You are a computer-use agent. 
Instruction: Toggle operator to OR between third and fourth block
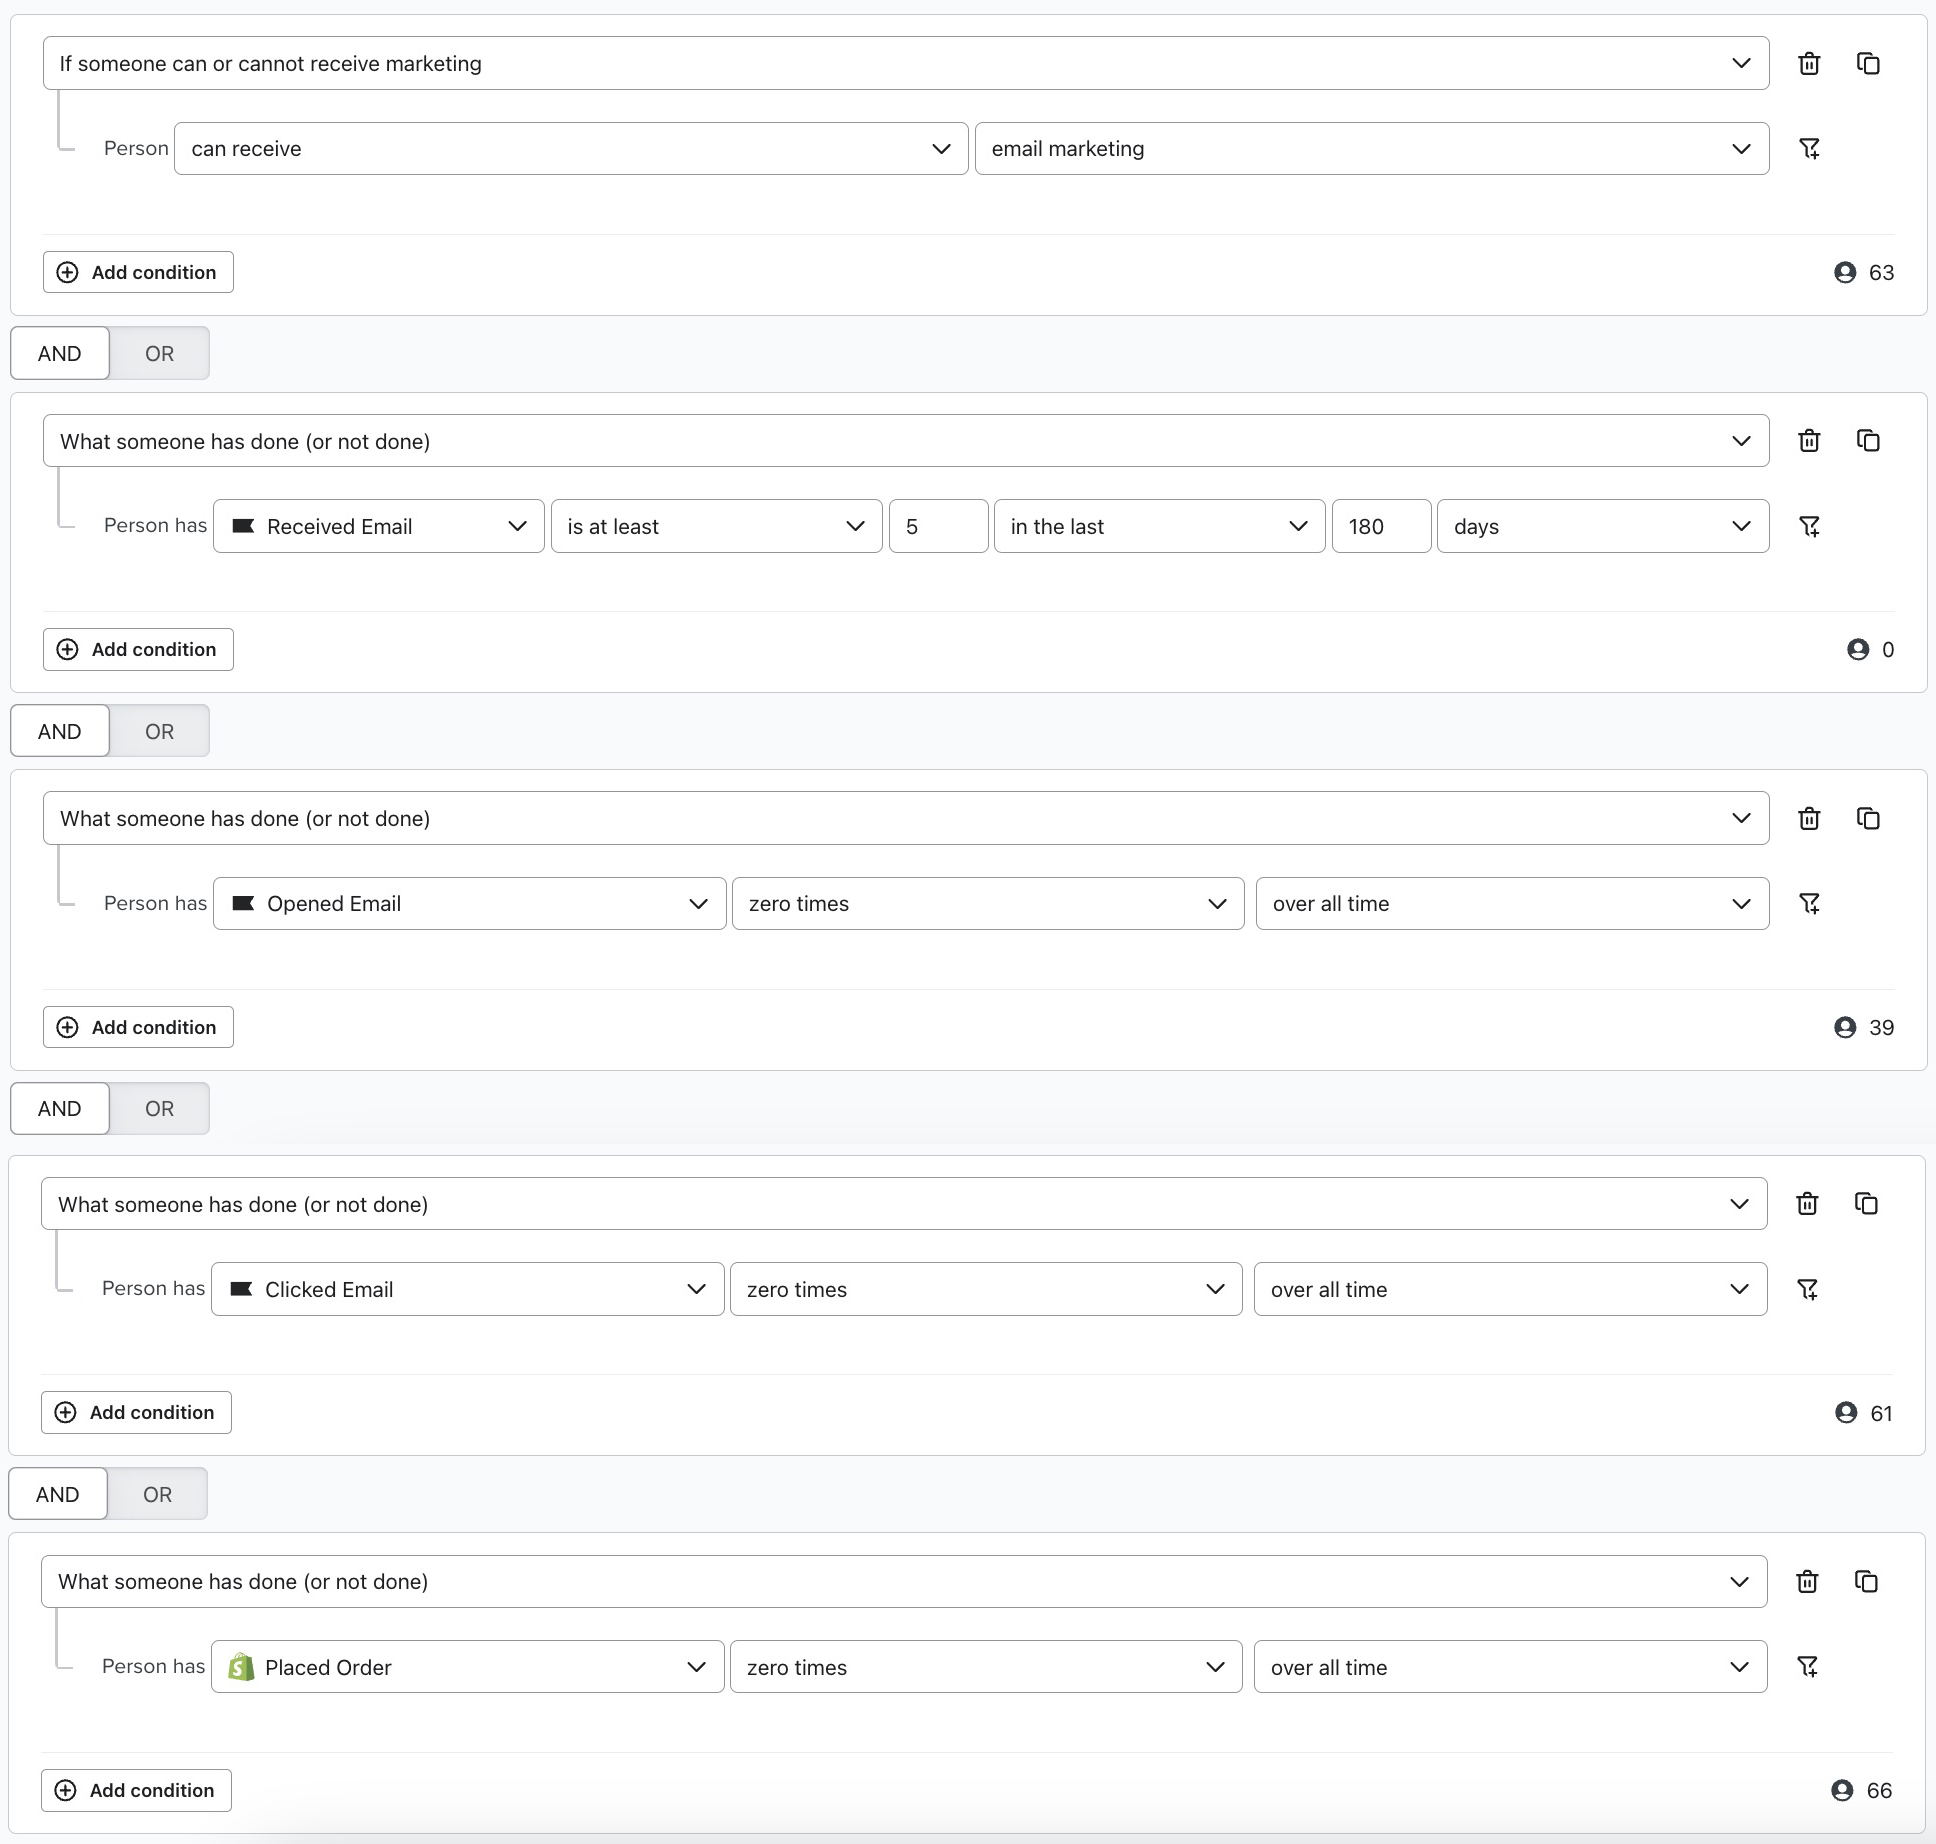click(157, 1108)
